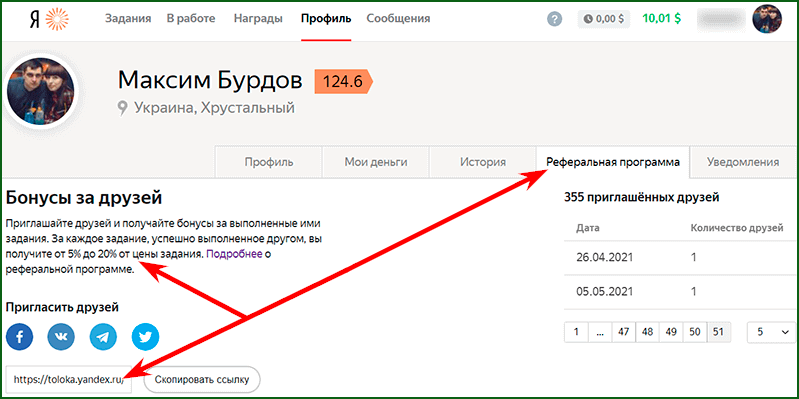Share invite via Telegram icon
The width and height of the screenshot is (799, 399).
(x=103, y=337)
